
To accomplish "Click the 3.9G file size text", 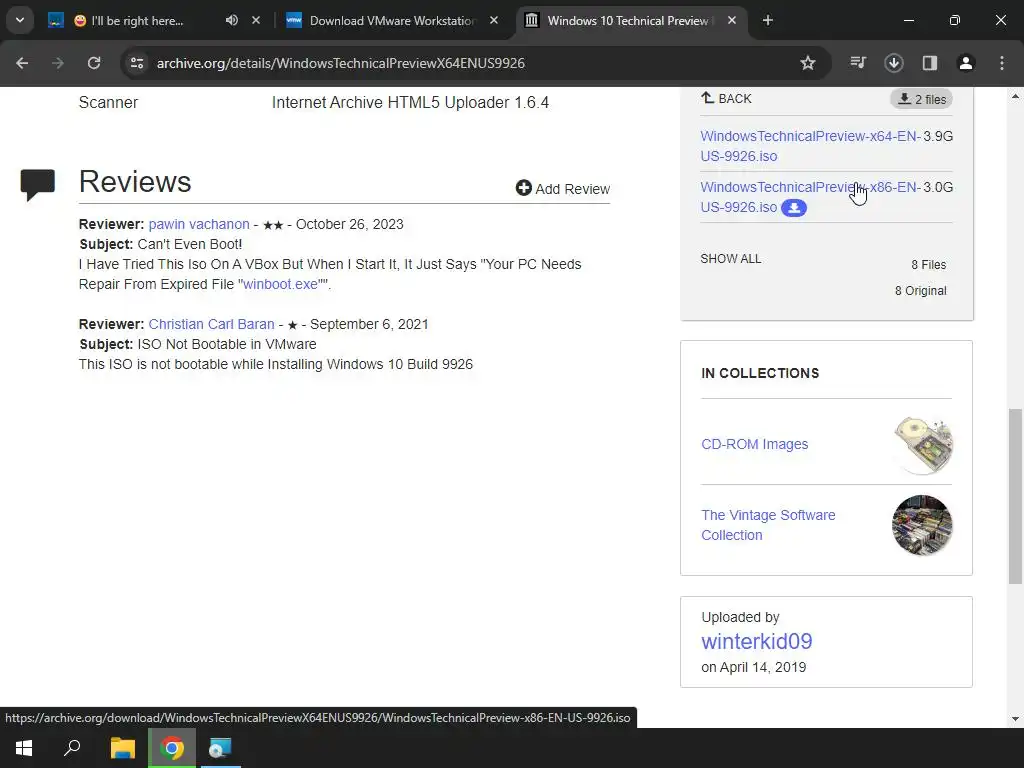I will pyautogui.click(x=938, y=136).
